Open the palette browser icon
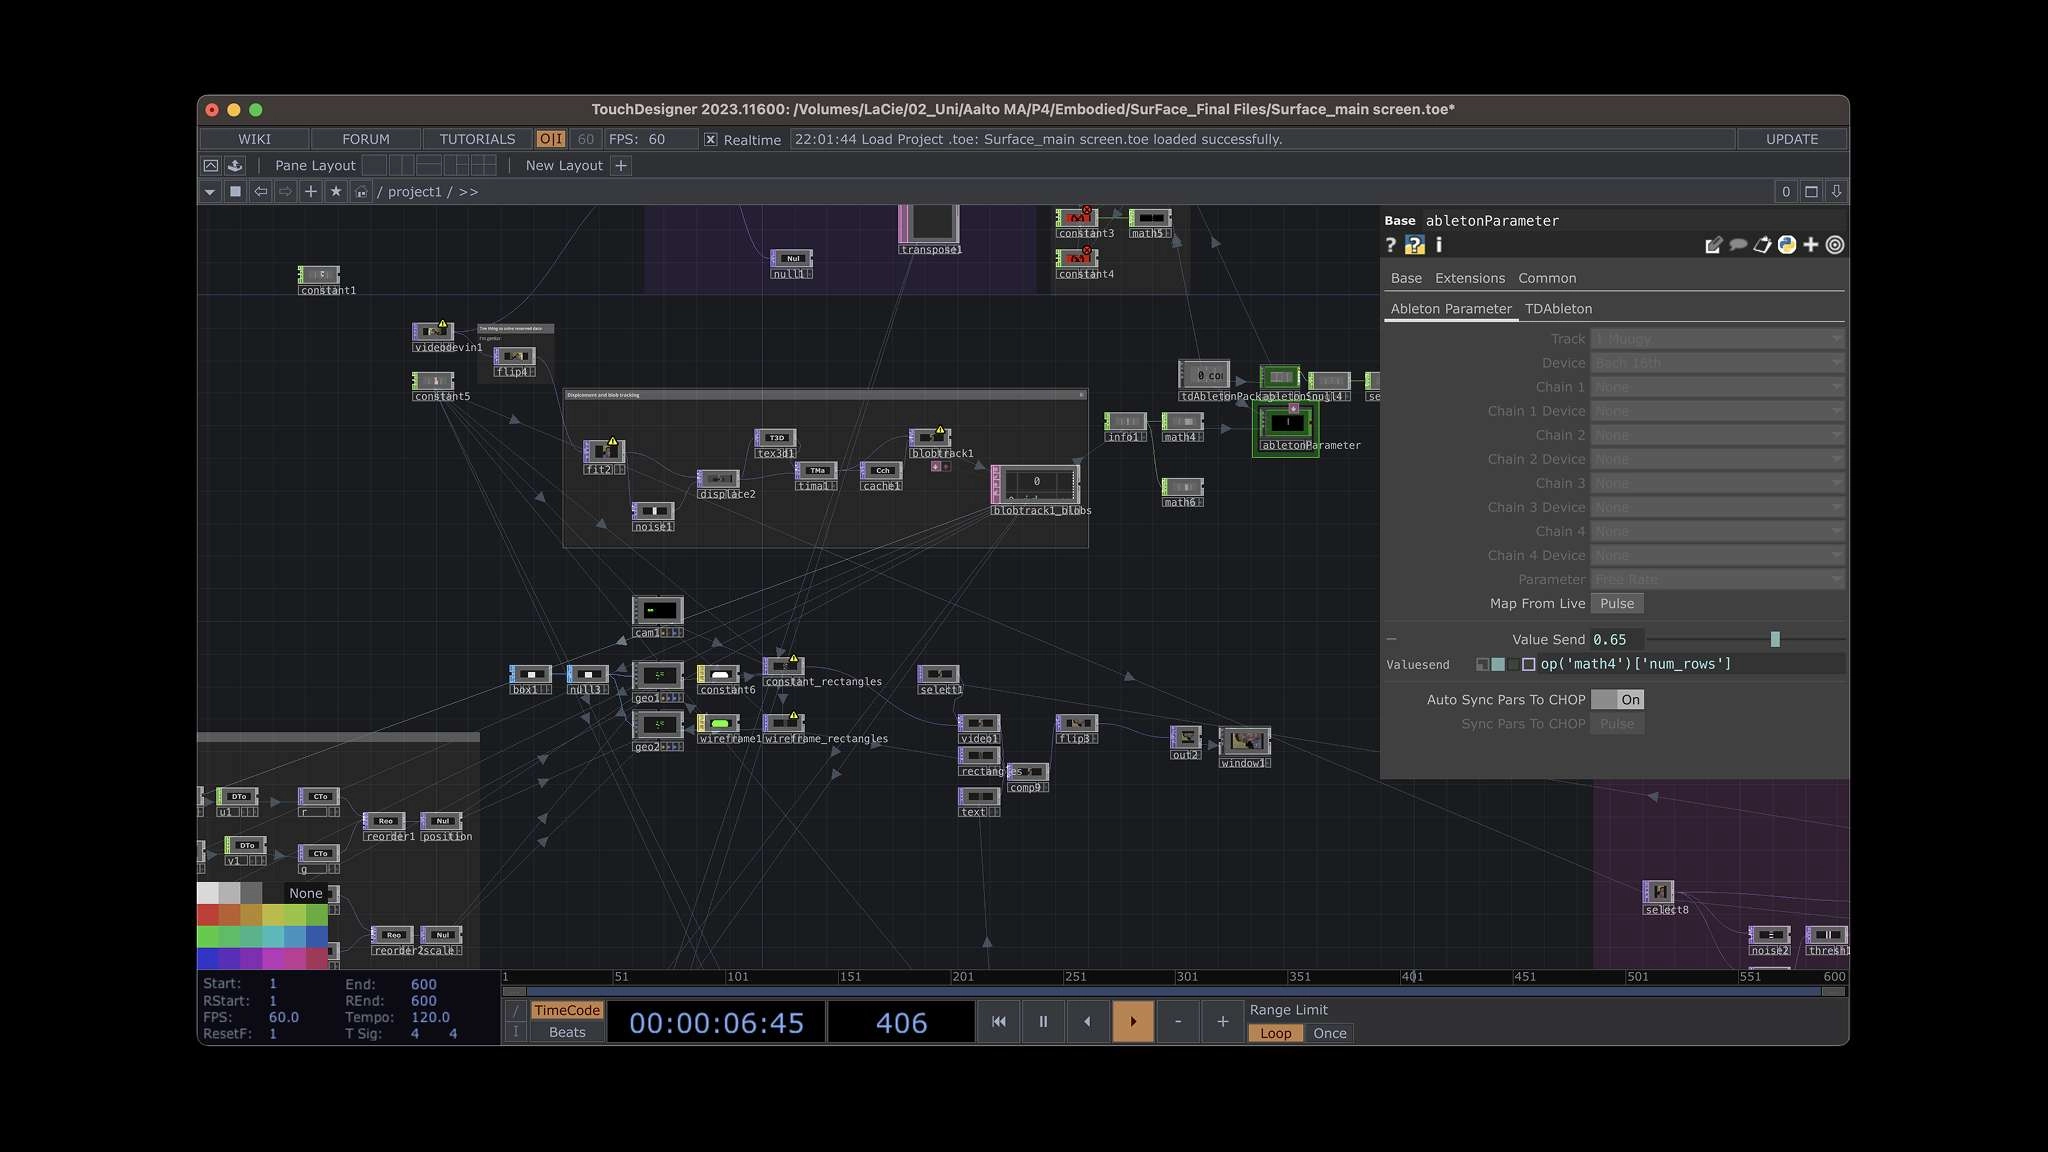Viewport: 2048px width, 1152px height. click(210, 165)
